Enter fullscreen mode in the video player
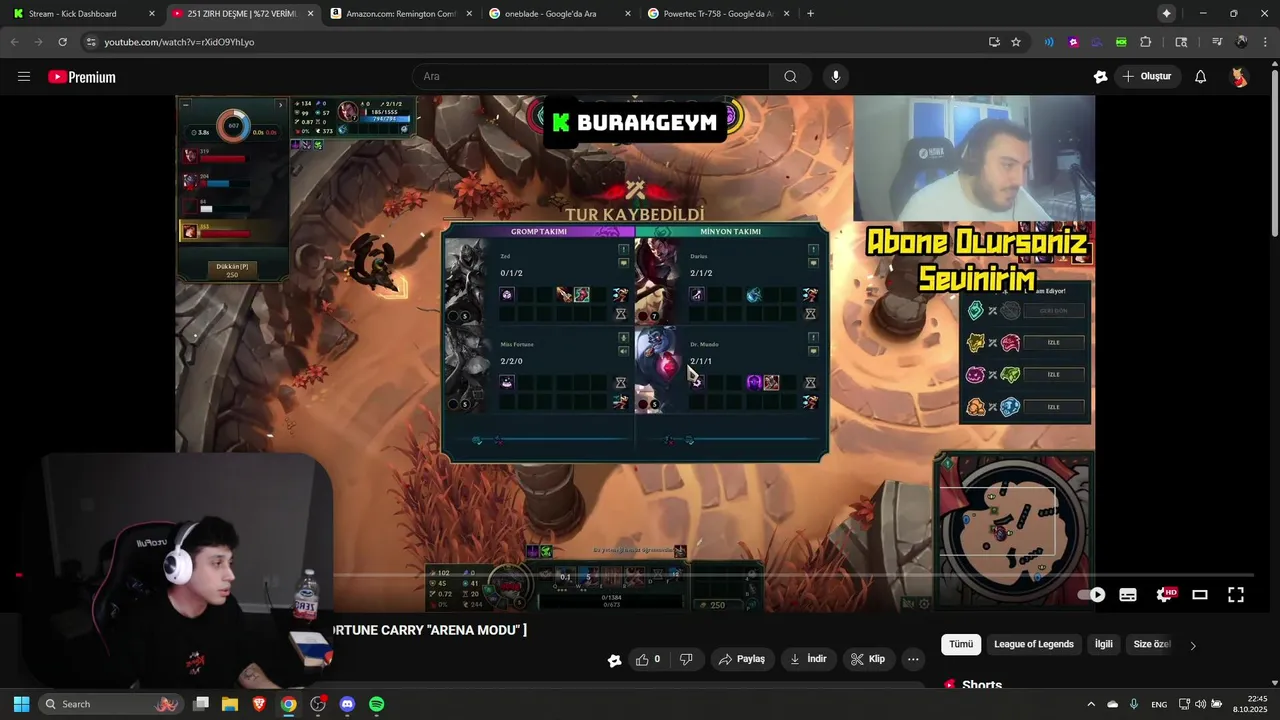Screen dimensions: 1280x720 [1236, 594]
